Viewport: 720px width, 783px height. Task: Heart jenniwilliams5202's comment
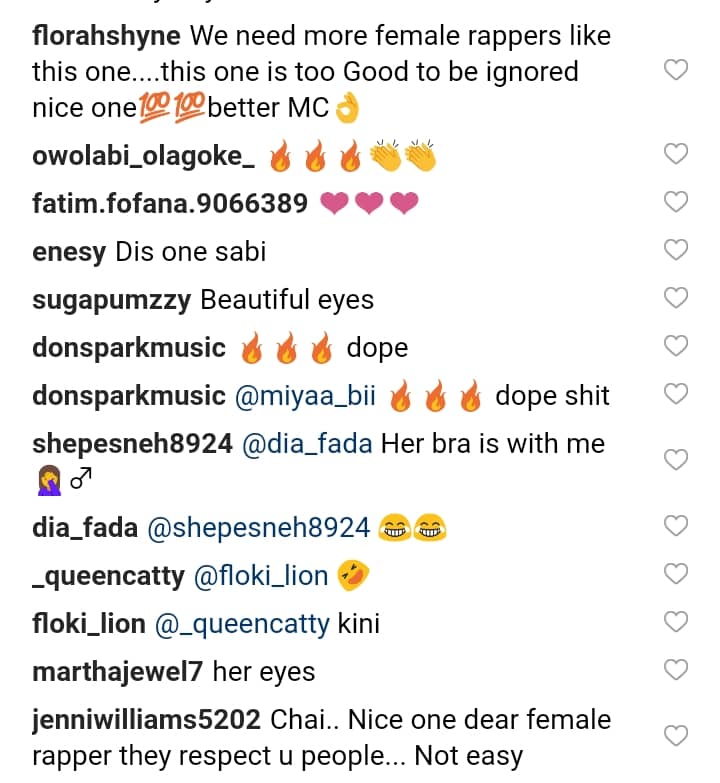[x=677, y=736]
